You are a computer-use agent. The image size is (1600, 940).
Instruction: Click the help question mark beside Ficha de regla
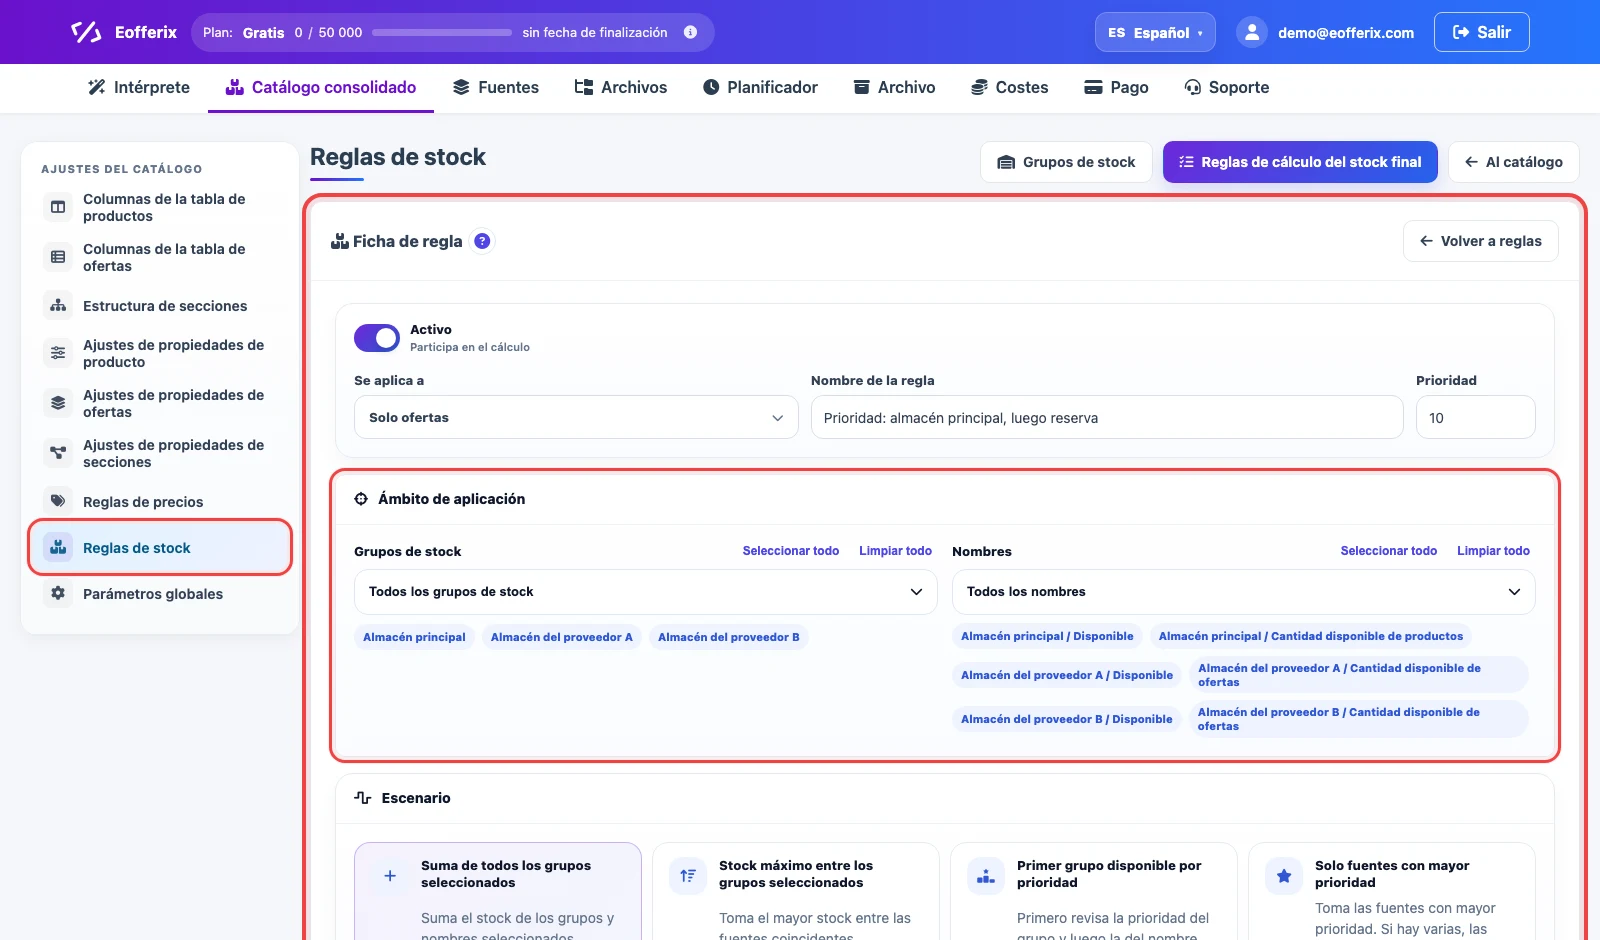482,241
